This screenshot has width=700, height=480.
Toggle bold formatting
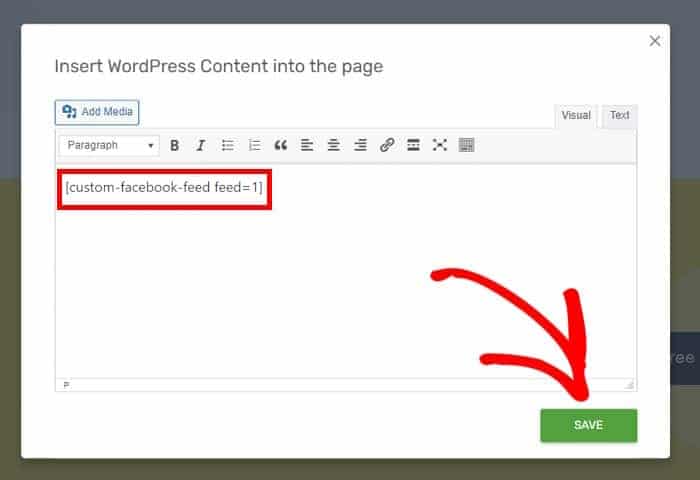tap(175, 146)
